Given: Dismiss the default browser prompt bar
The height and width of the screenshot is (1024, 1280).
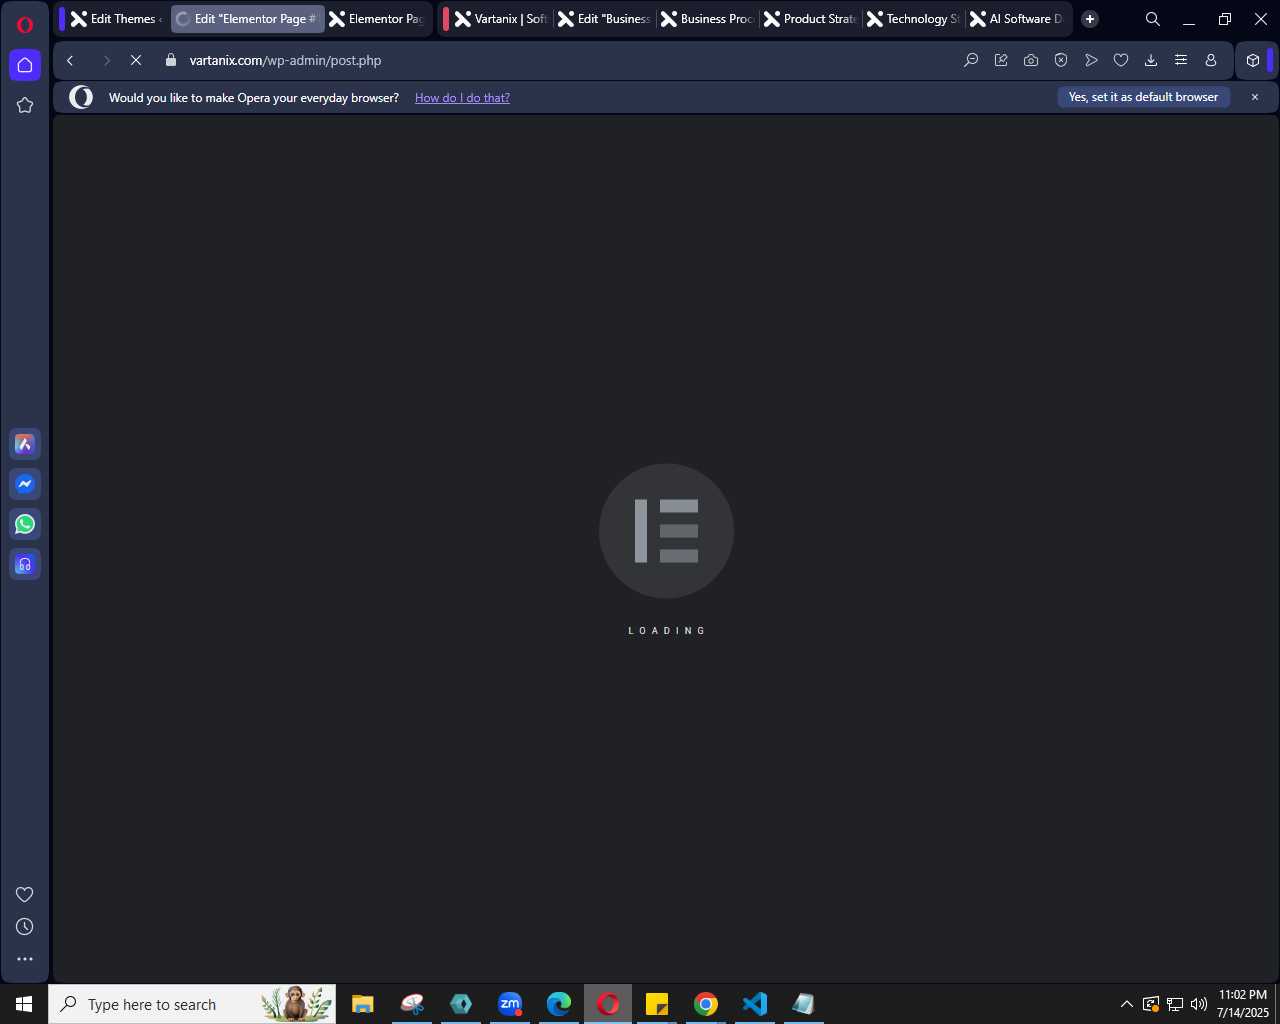Looking at the screenshot, I should pyautogui.click(x=1255, y=97).
